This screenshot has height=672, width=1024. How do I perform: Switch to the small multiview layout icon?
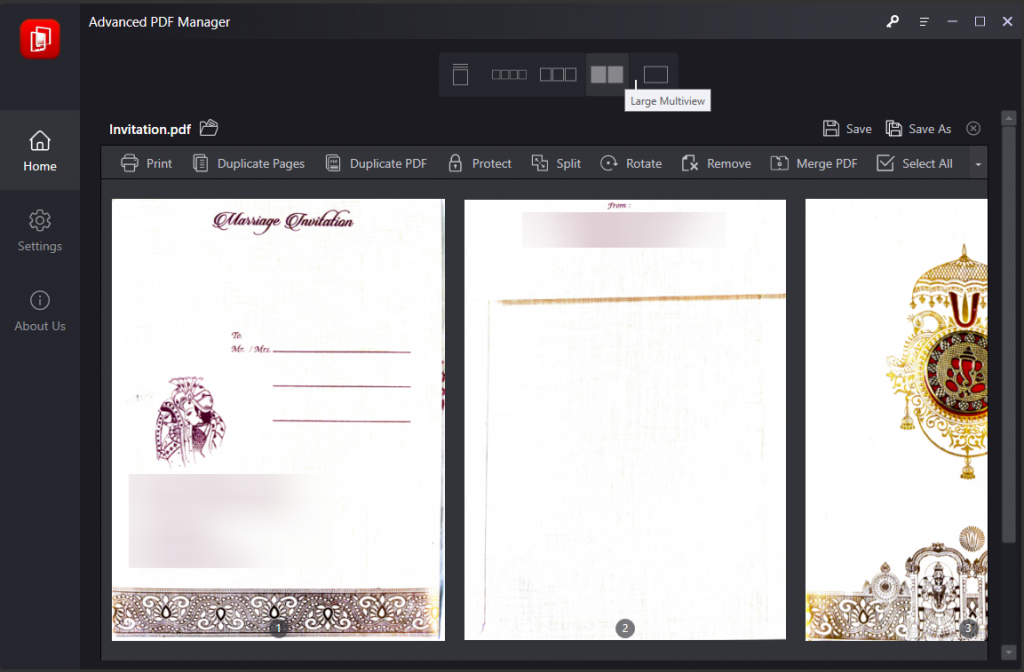click(508, 73)
